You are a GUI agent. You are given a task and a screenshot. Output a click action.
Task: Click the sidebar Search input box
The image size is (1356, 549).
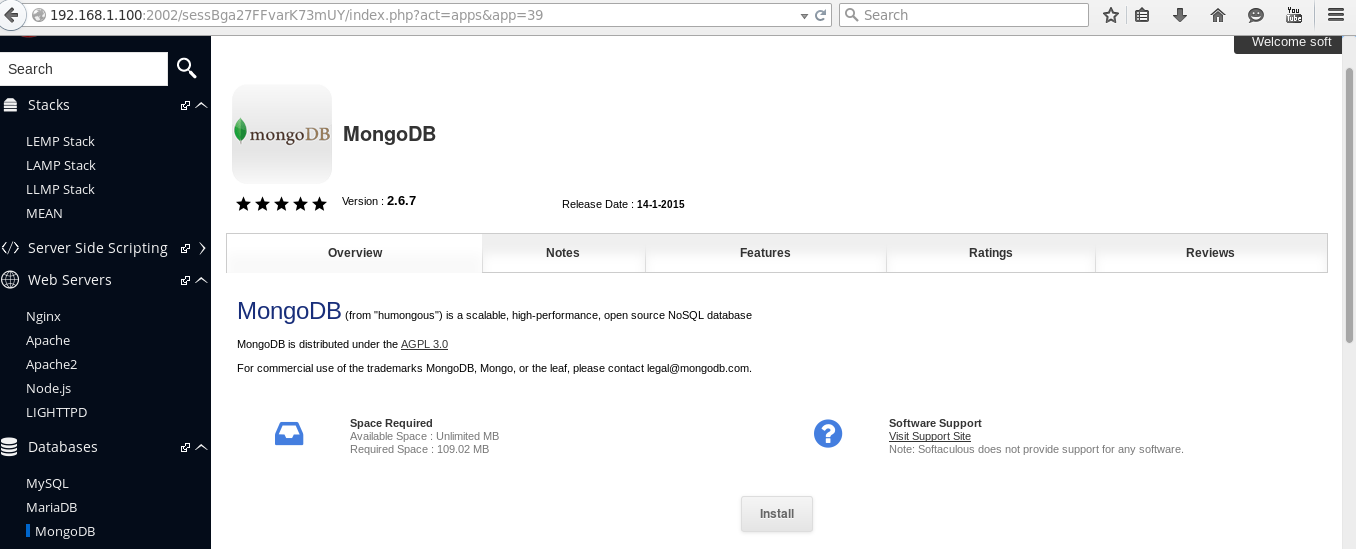84,69
